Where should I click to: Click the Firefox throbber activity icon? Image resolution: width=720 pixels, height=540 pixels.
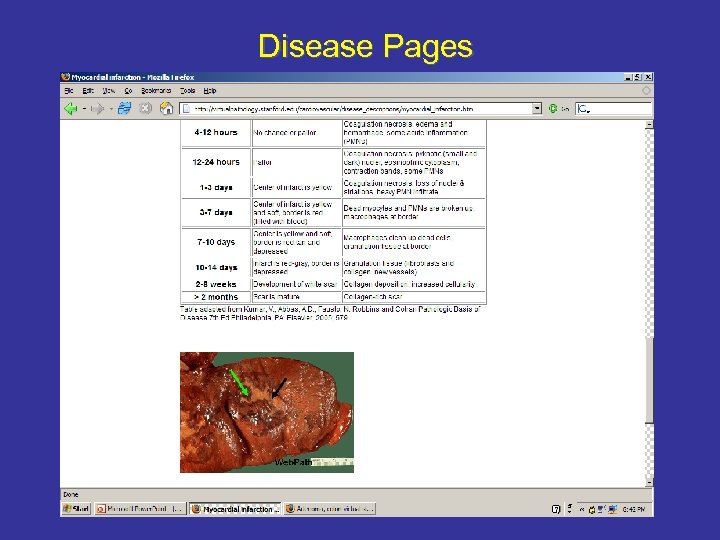(x=646, y=91)
